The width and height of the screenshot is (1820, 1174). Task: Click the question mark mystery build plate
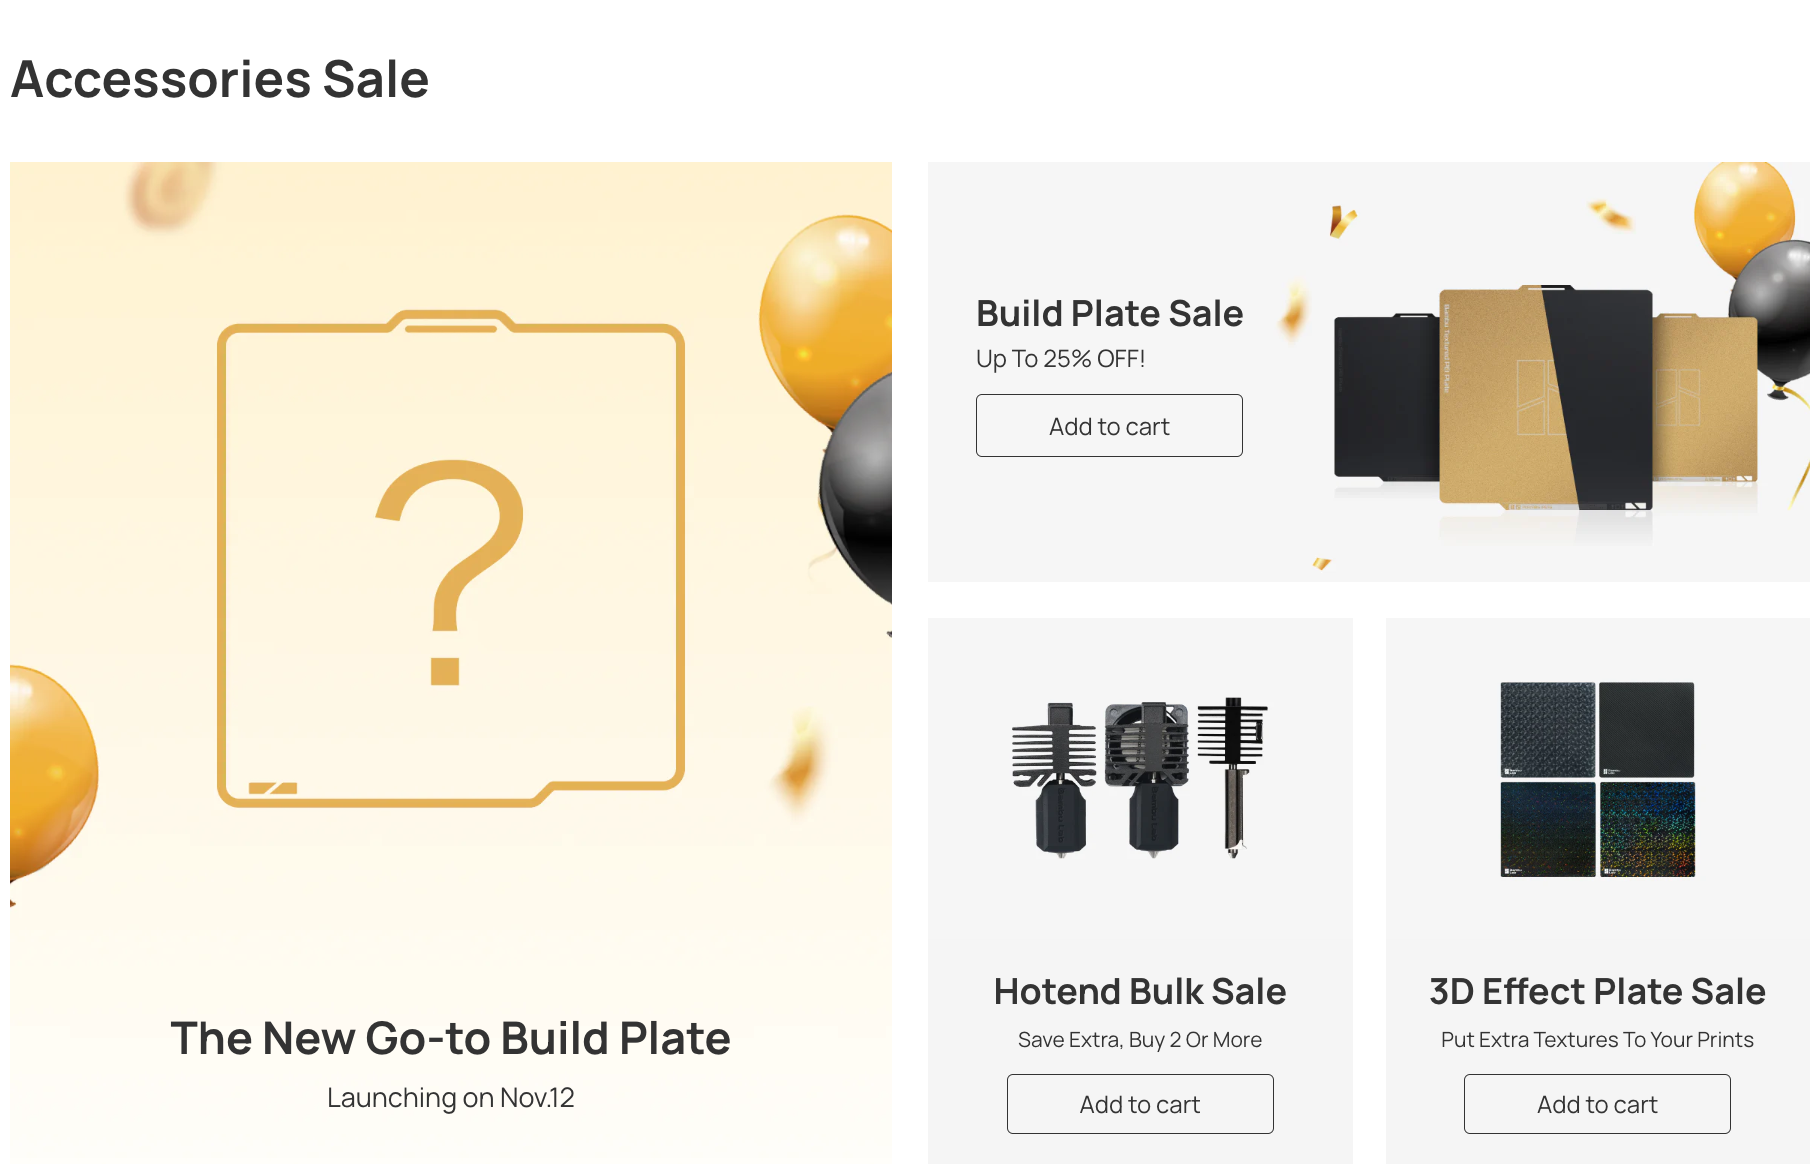click(450, 560)
